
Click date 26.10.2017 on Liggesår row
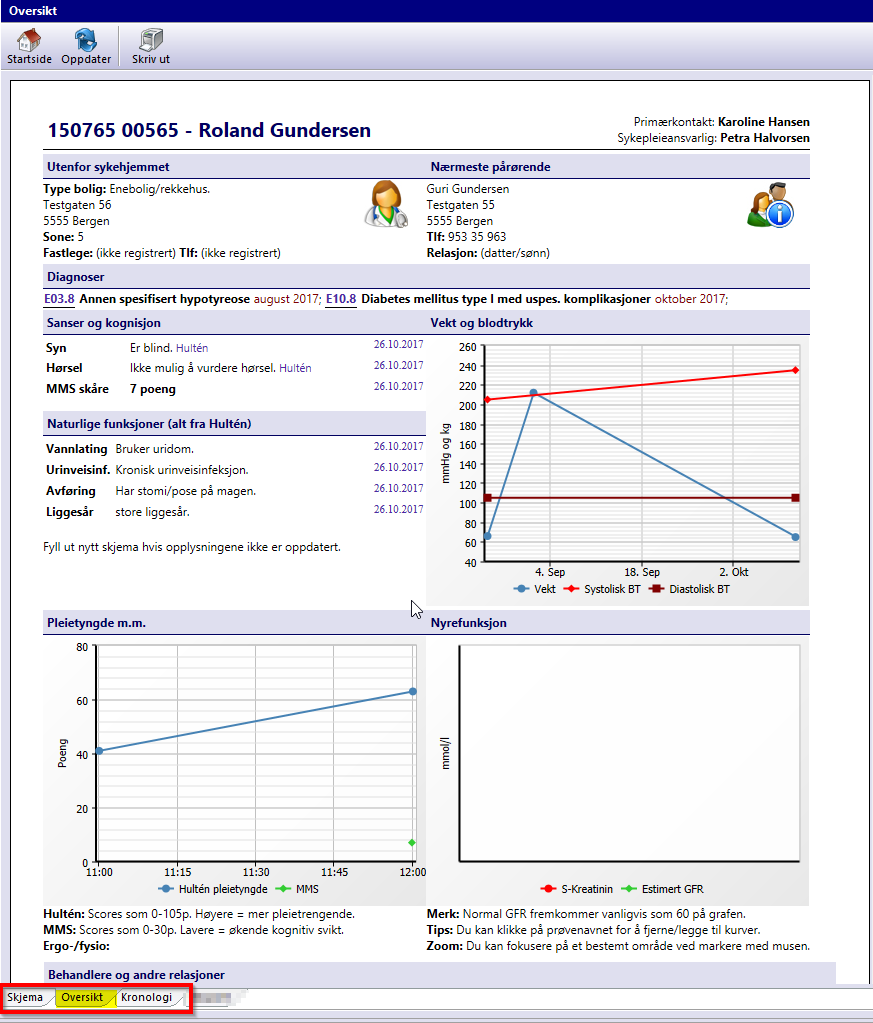tap(398, 509)
